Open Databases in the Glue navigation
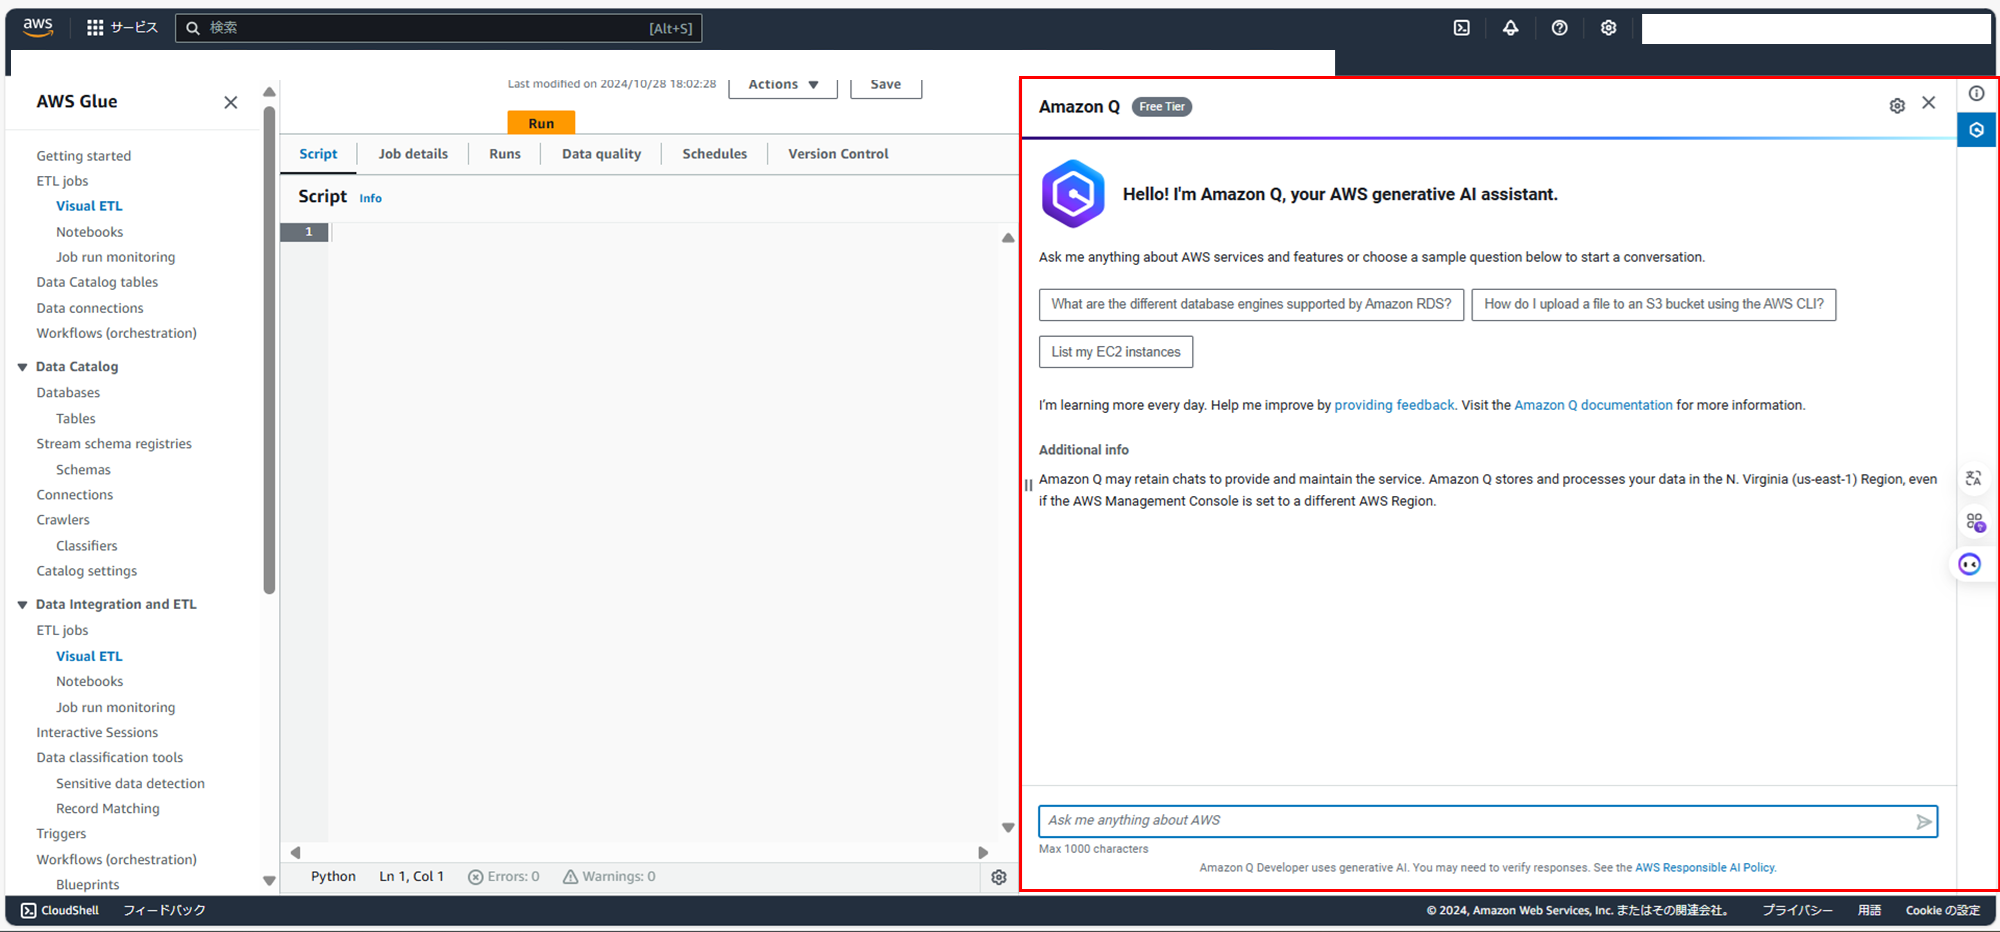2000x932 pixels. click(x=68, y=393)
